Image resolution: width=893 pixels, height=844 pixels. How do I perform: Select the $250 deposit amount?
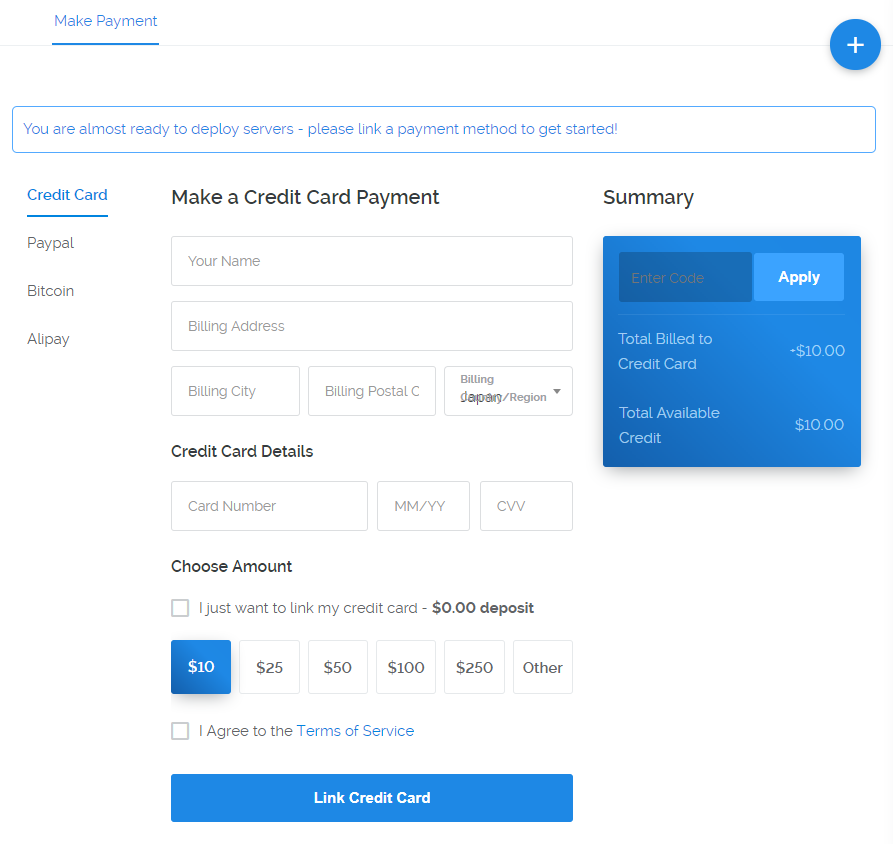click(x=474, y=667)
